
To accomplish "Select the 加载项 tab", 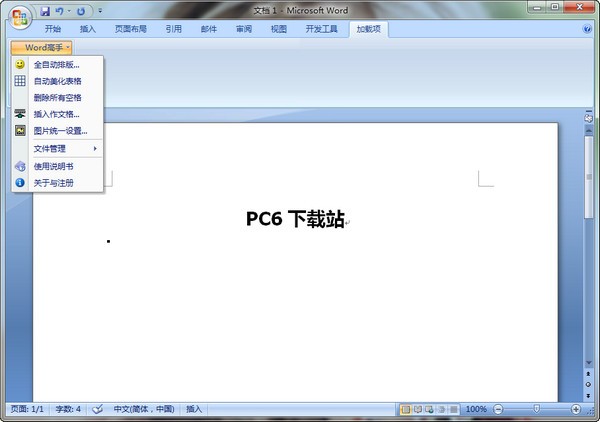I will point(368,29).
